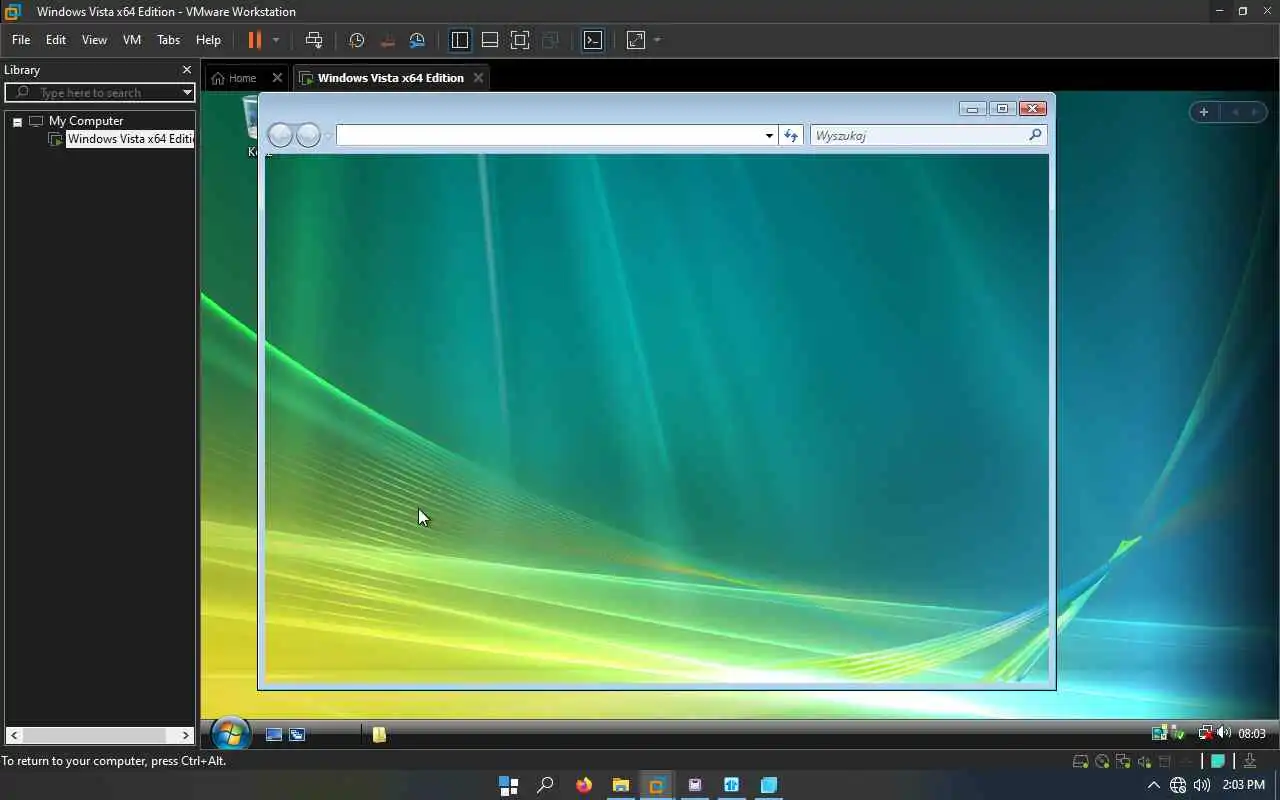Click the CD/DVD device status icon
1280x800 pixels.
(1102, 761)
